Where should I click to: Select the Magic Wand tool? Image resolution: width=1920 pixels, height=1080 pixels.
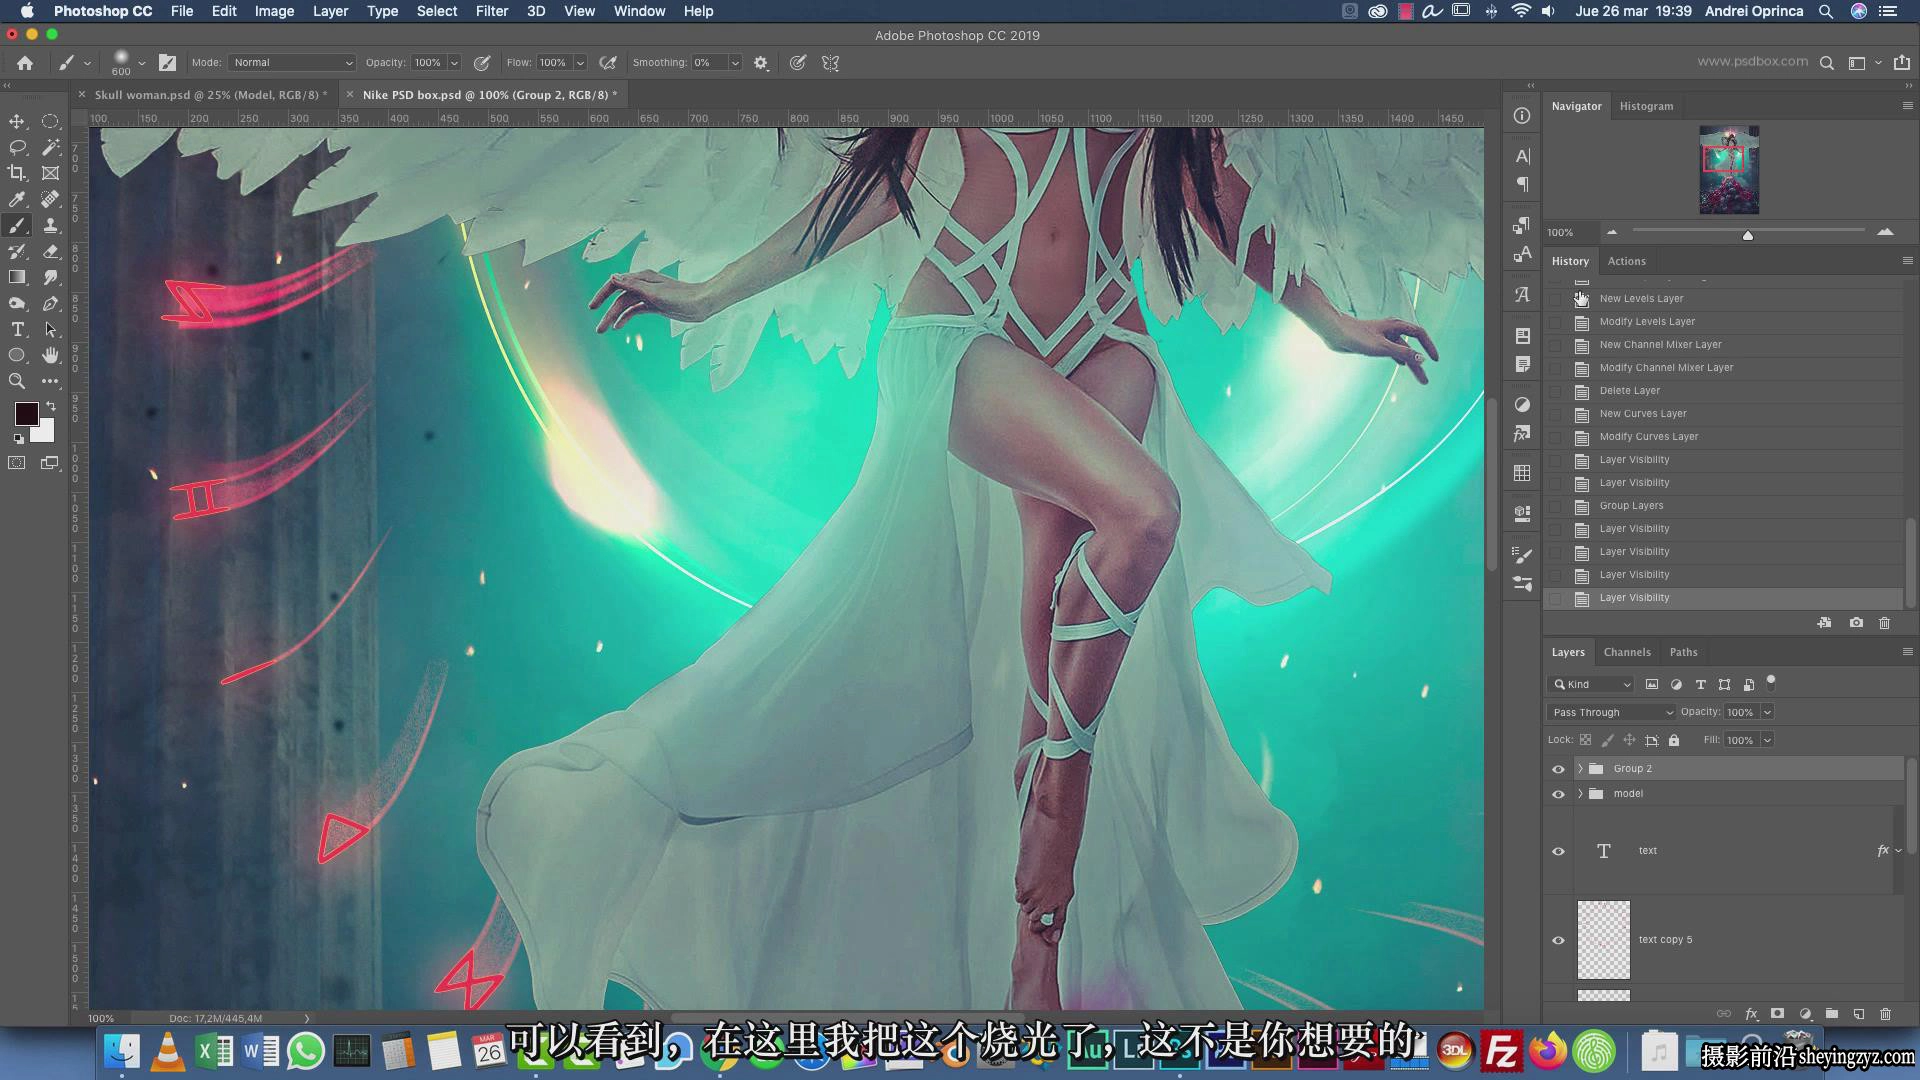coord(50,147)
